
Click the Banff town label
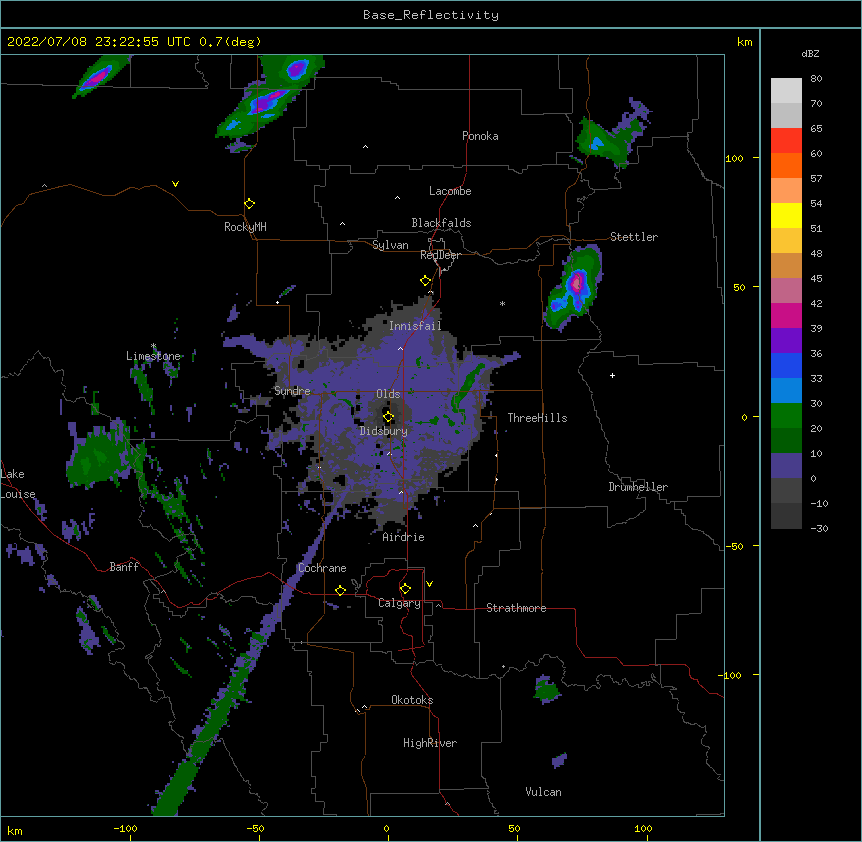pyautogui.click(x=124, y=567)
